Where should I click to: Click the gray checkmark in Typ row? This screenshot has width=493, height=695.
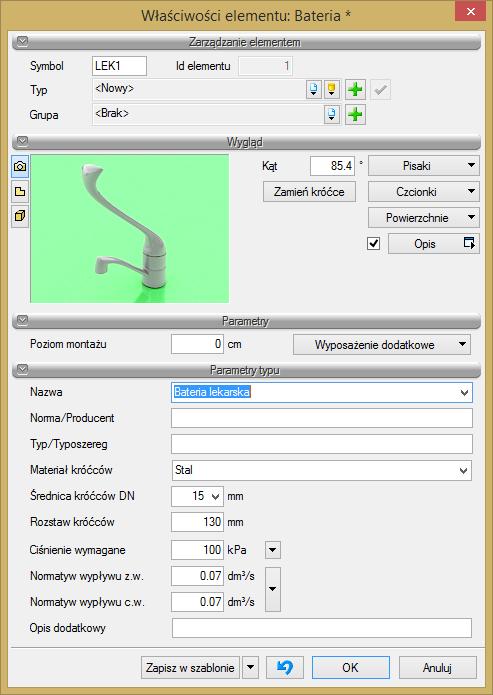point(380,90)
